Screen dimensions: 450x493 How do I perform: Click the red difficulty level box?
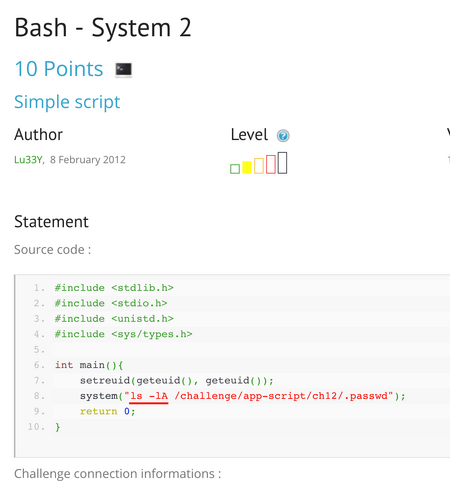tap(271, 164)
